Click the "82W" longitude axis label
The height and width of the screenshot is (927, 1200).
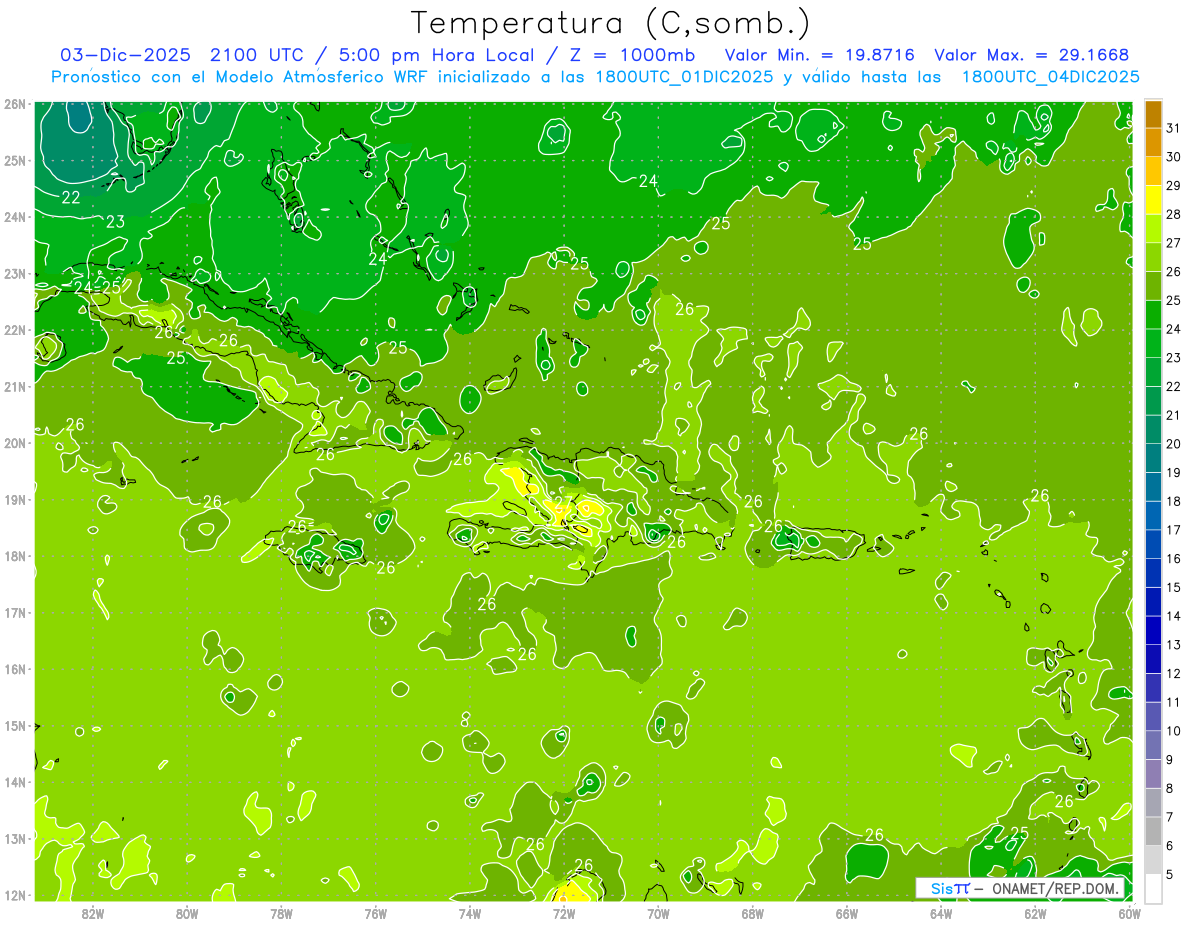point(93,914)
